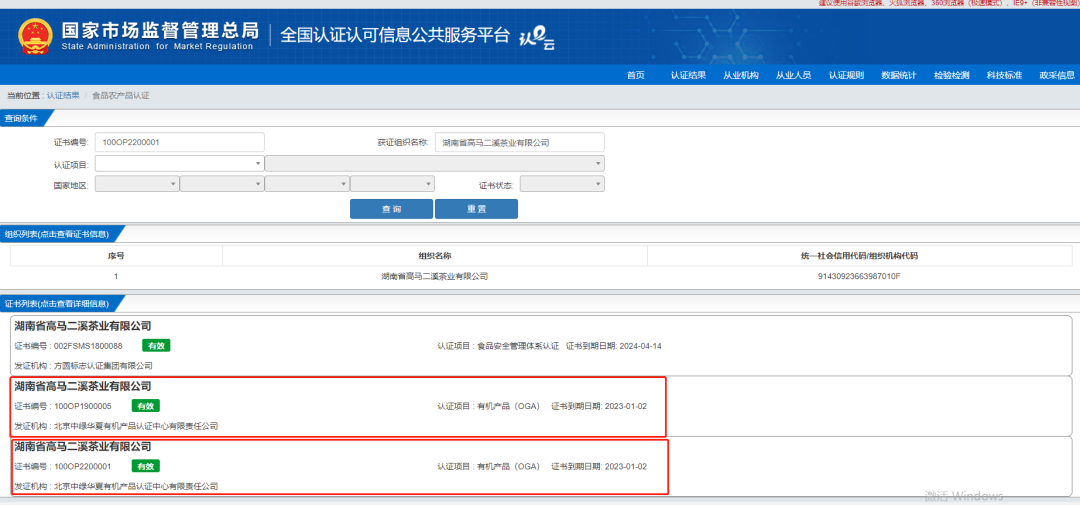1080x505 pixels.
Task: Click the 认e云 logo in header
Action: tap(536, 39)
